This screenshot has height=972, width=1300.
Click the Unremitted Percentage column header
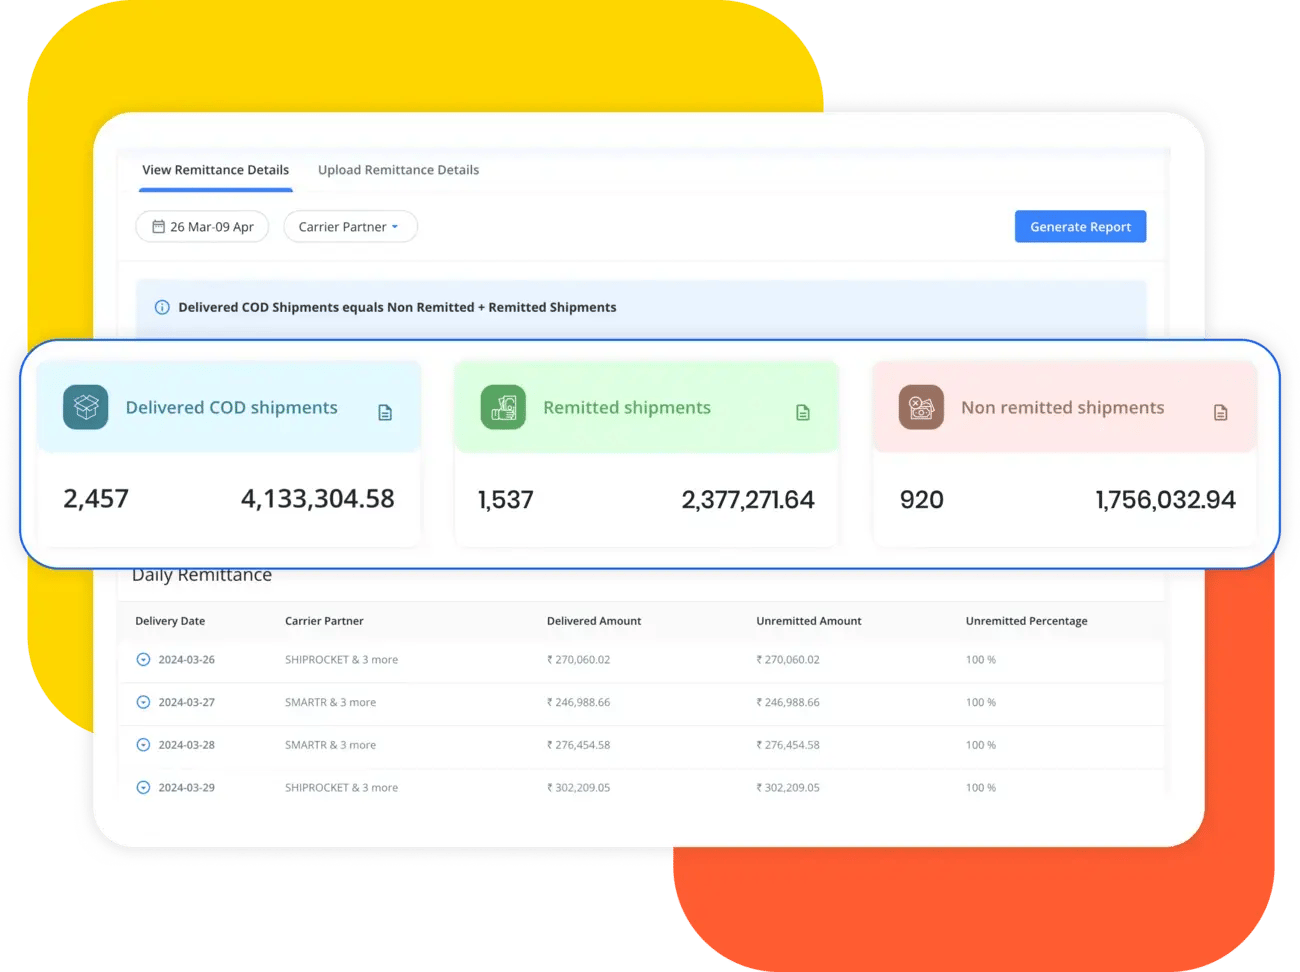click(1027, 621)
